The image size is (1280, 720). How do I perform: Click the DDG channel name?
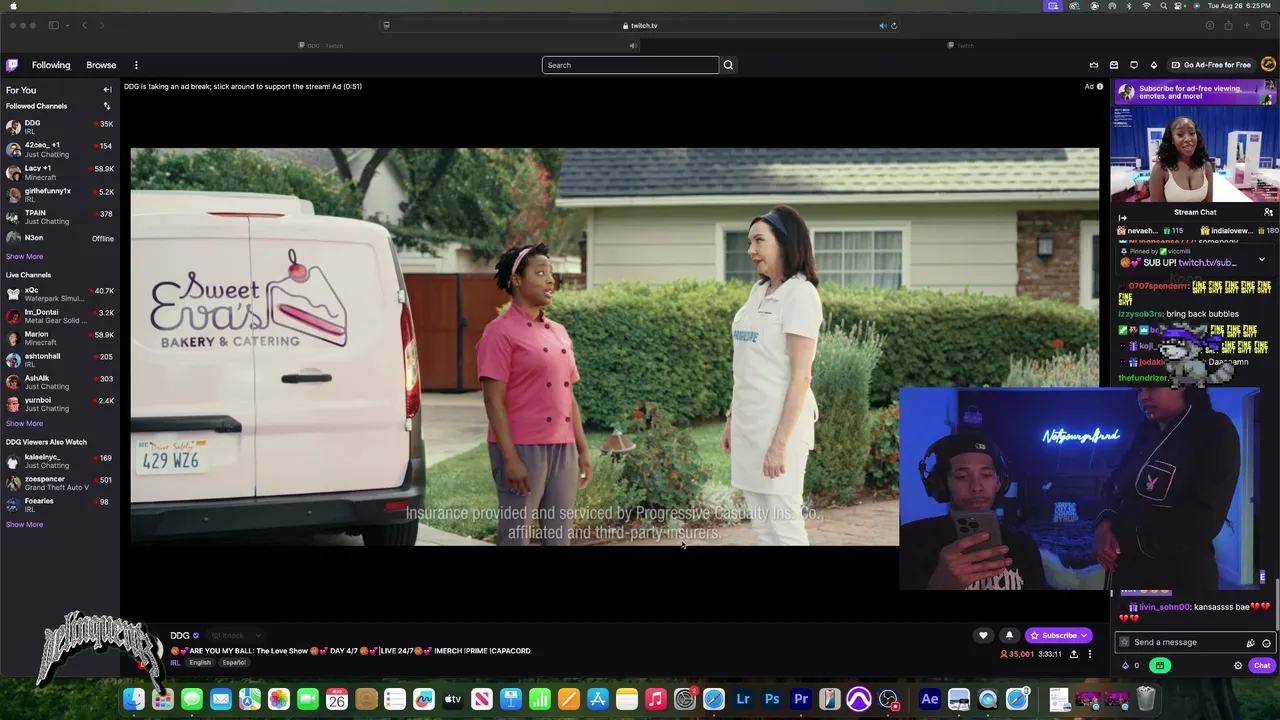tap(180, 636)
